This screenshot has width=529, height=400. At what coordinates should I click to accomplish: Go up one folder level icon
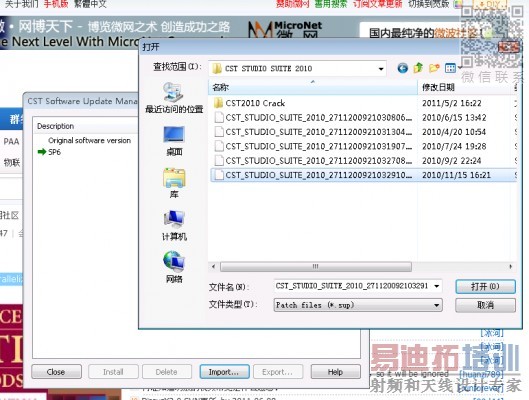coord(418,68)
